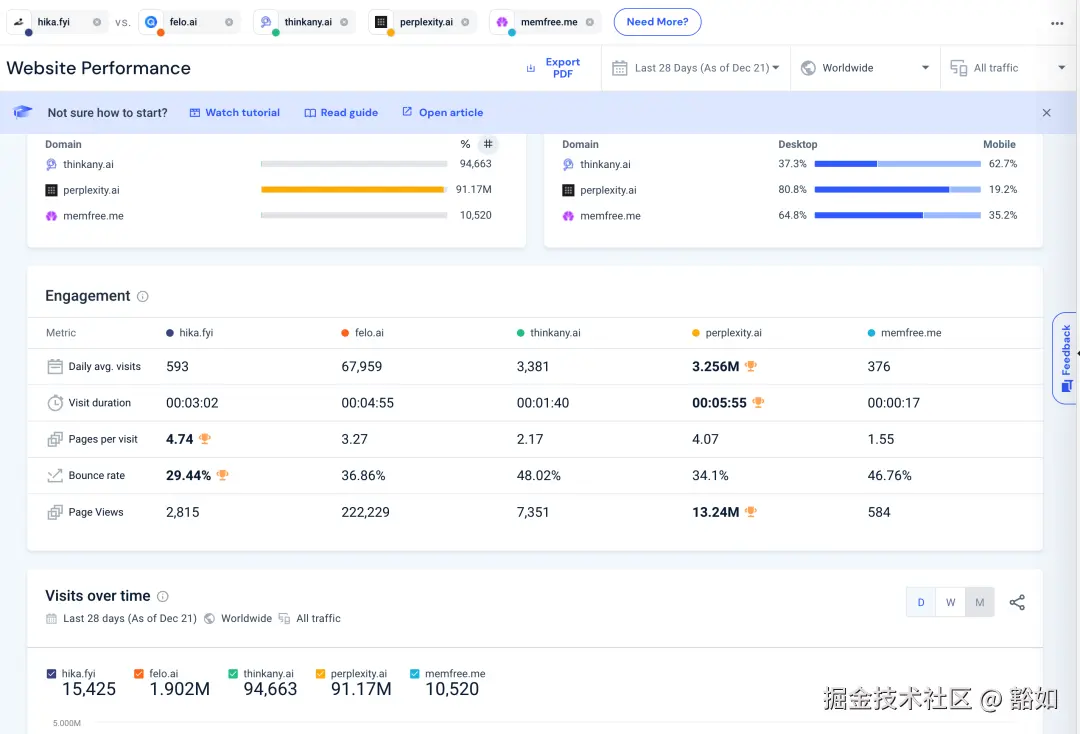1080x734 pixels.
Task: Remove perplexity.ai from comparison chips
Action: coord(465,22)
